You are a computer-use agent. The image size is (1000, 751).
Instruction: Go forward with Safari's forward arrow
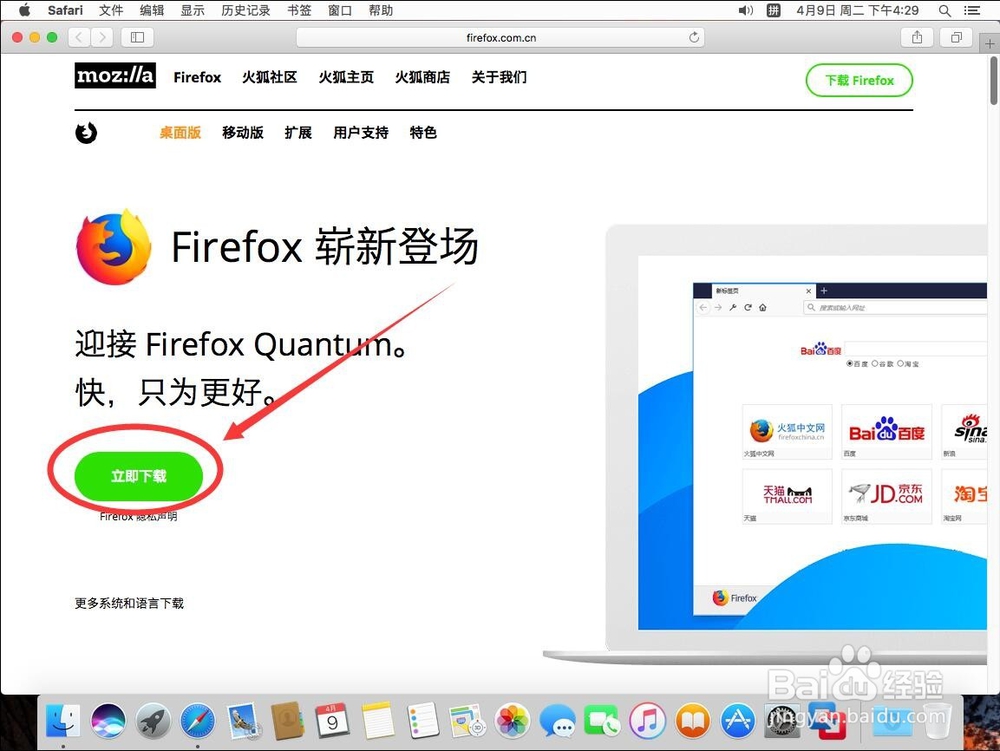click(102, 37)
